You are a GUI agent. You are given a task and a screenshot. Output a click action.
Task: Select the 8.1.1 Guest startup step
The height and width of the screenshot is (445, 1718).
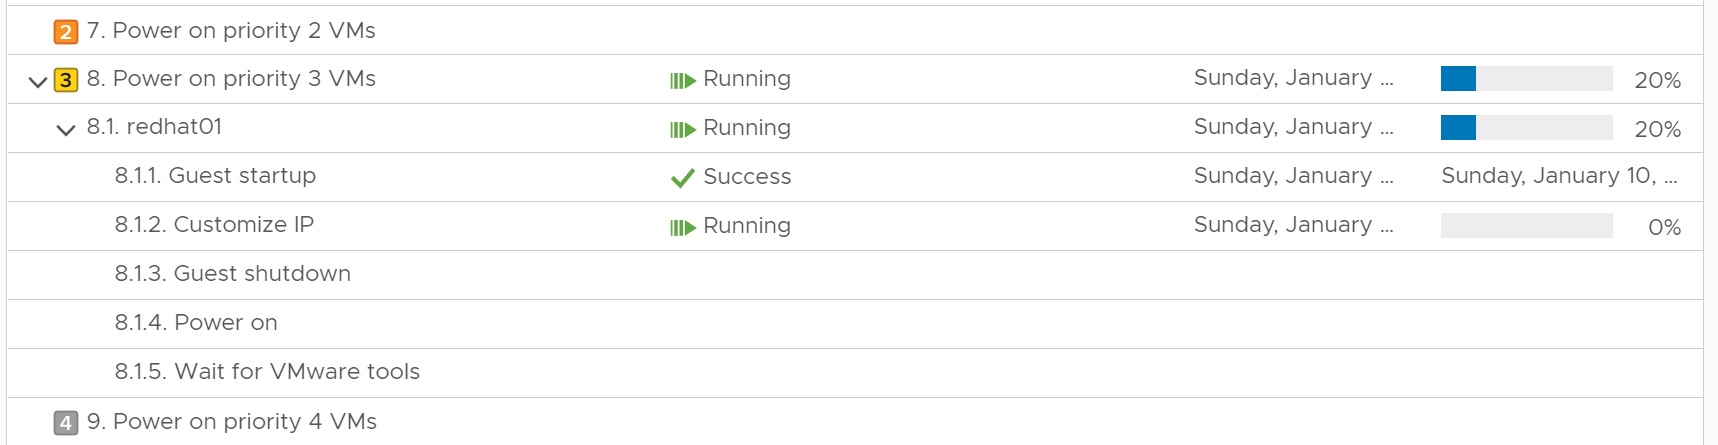[215, 176]
